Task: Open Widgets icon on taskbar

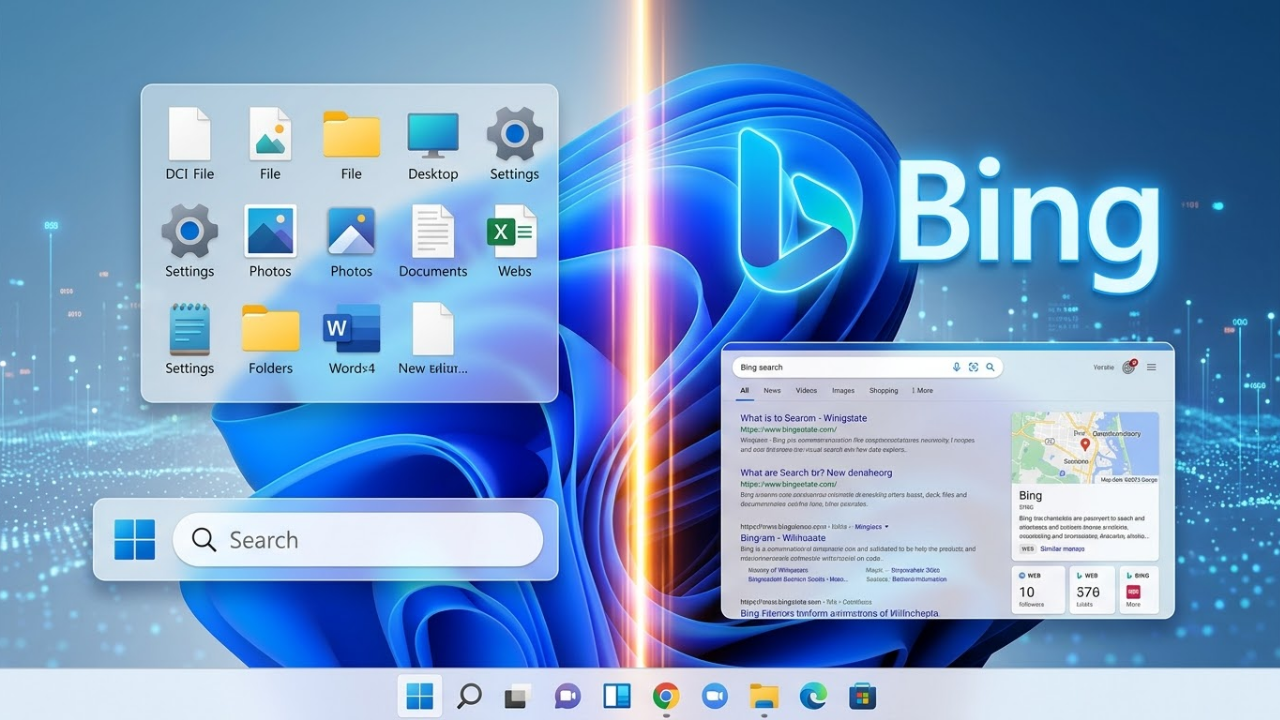Action: click(x=616, y=696)
